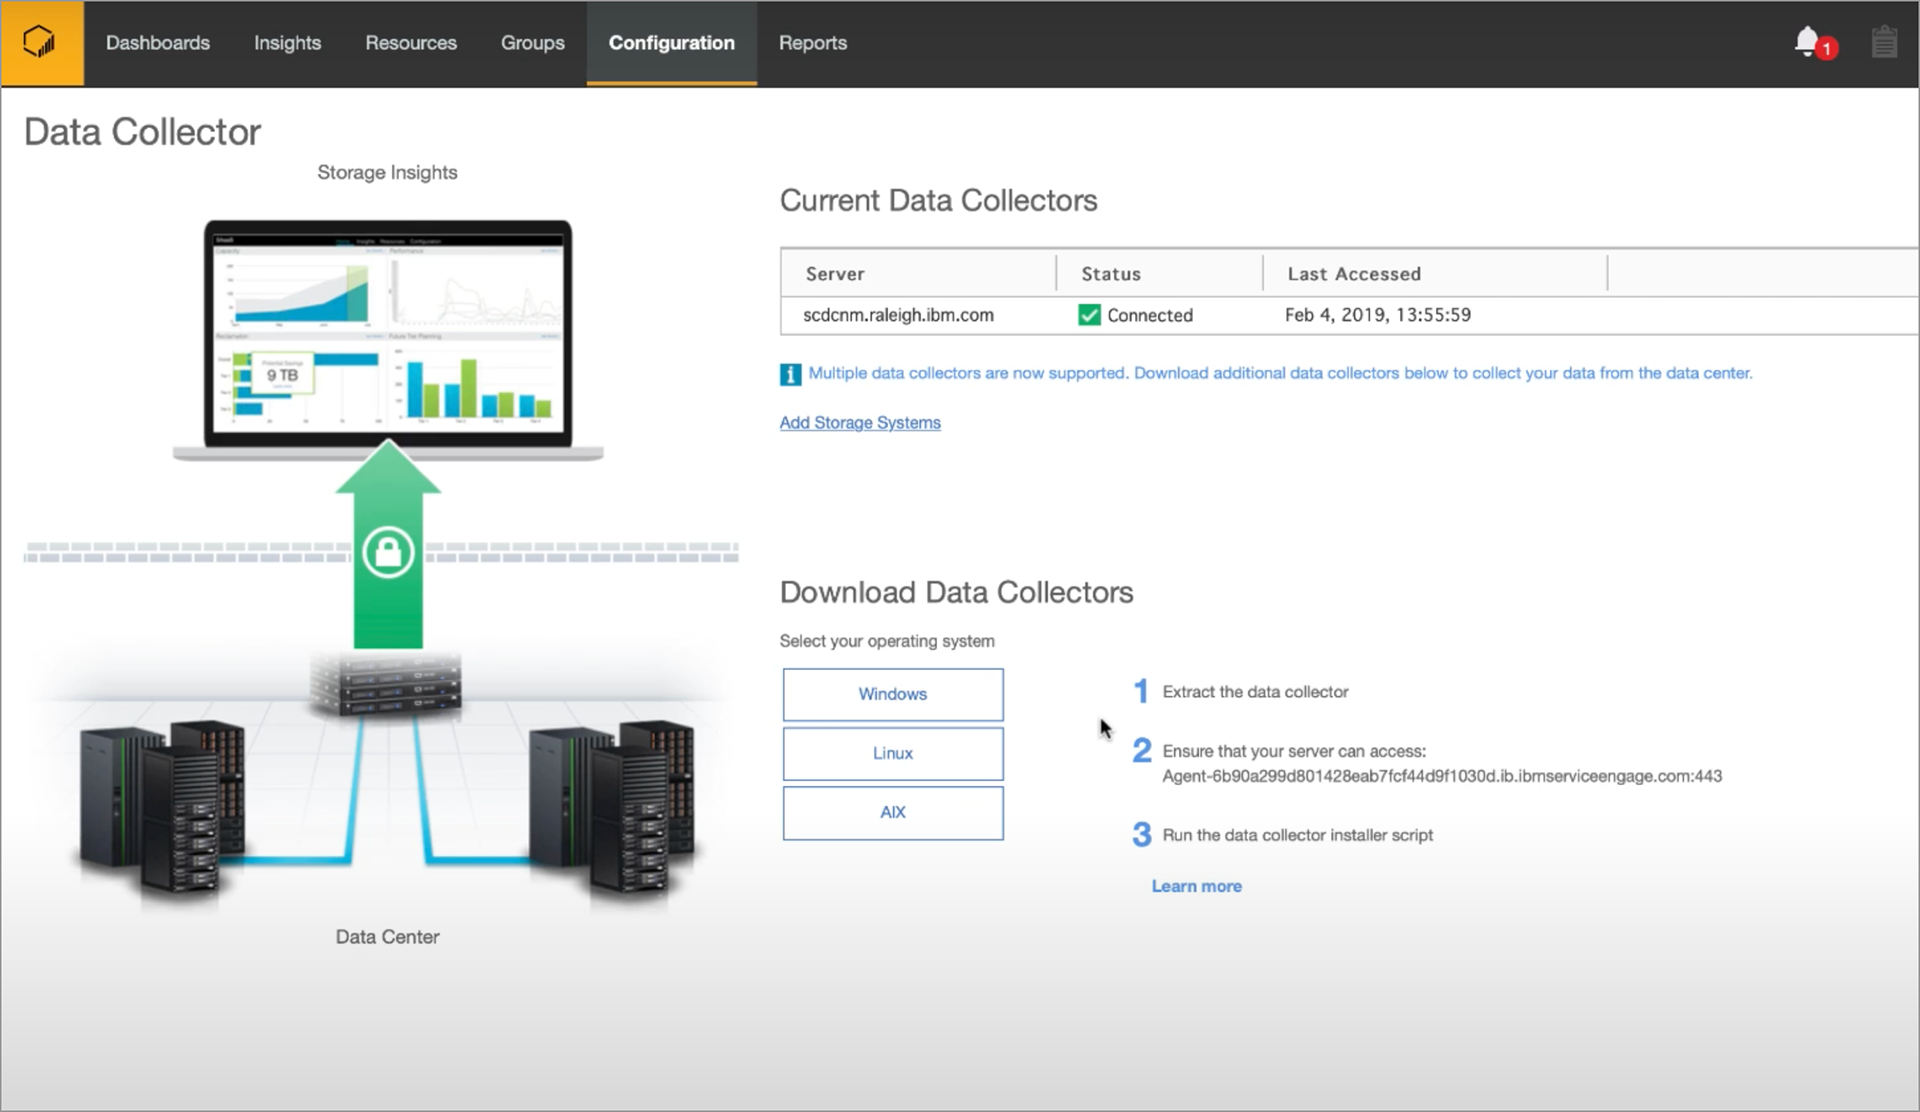Click the Run the data collector installer step
Screen dimensions: 1920x1112
pos(1297,835)
